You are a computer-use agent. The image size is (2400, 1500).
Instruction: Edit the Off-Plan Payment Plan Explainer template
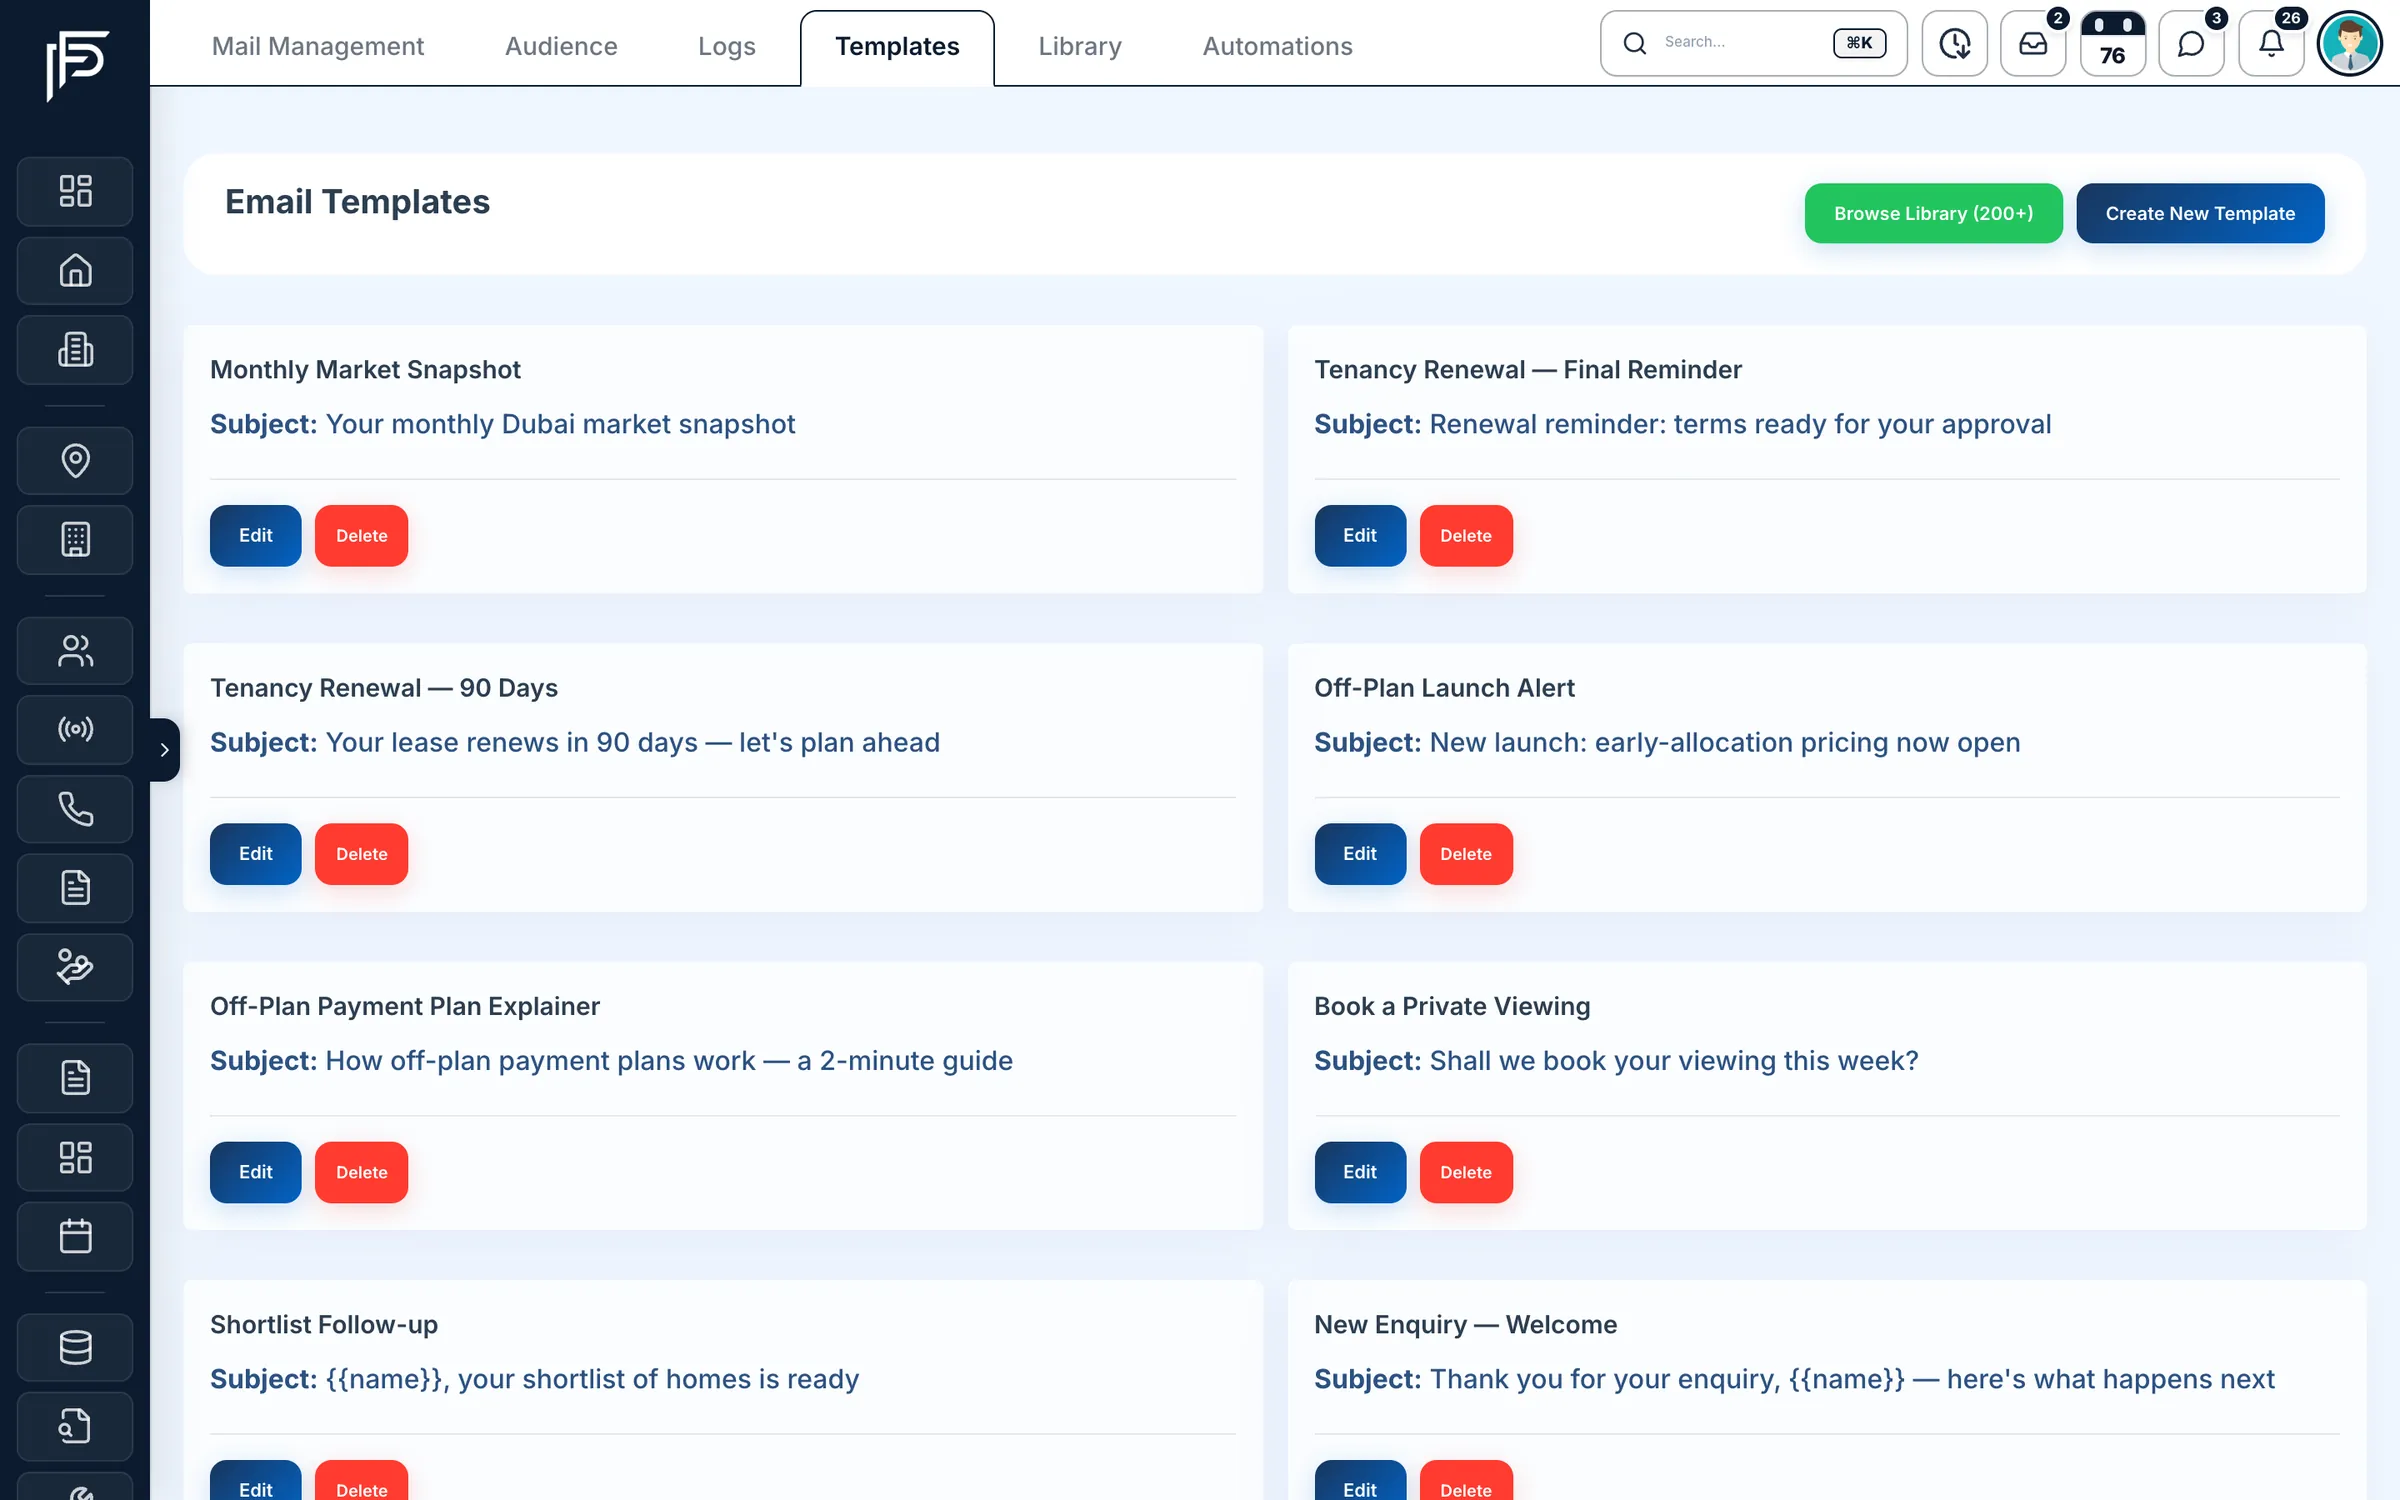coord(255,1171)
